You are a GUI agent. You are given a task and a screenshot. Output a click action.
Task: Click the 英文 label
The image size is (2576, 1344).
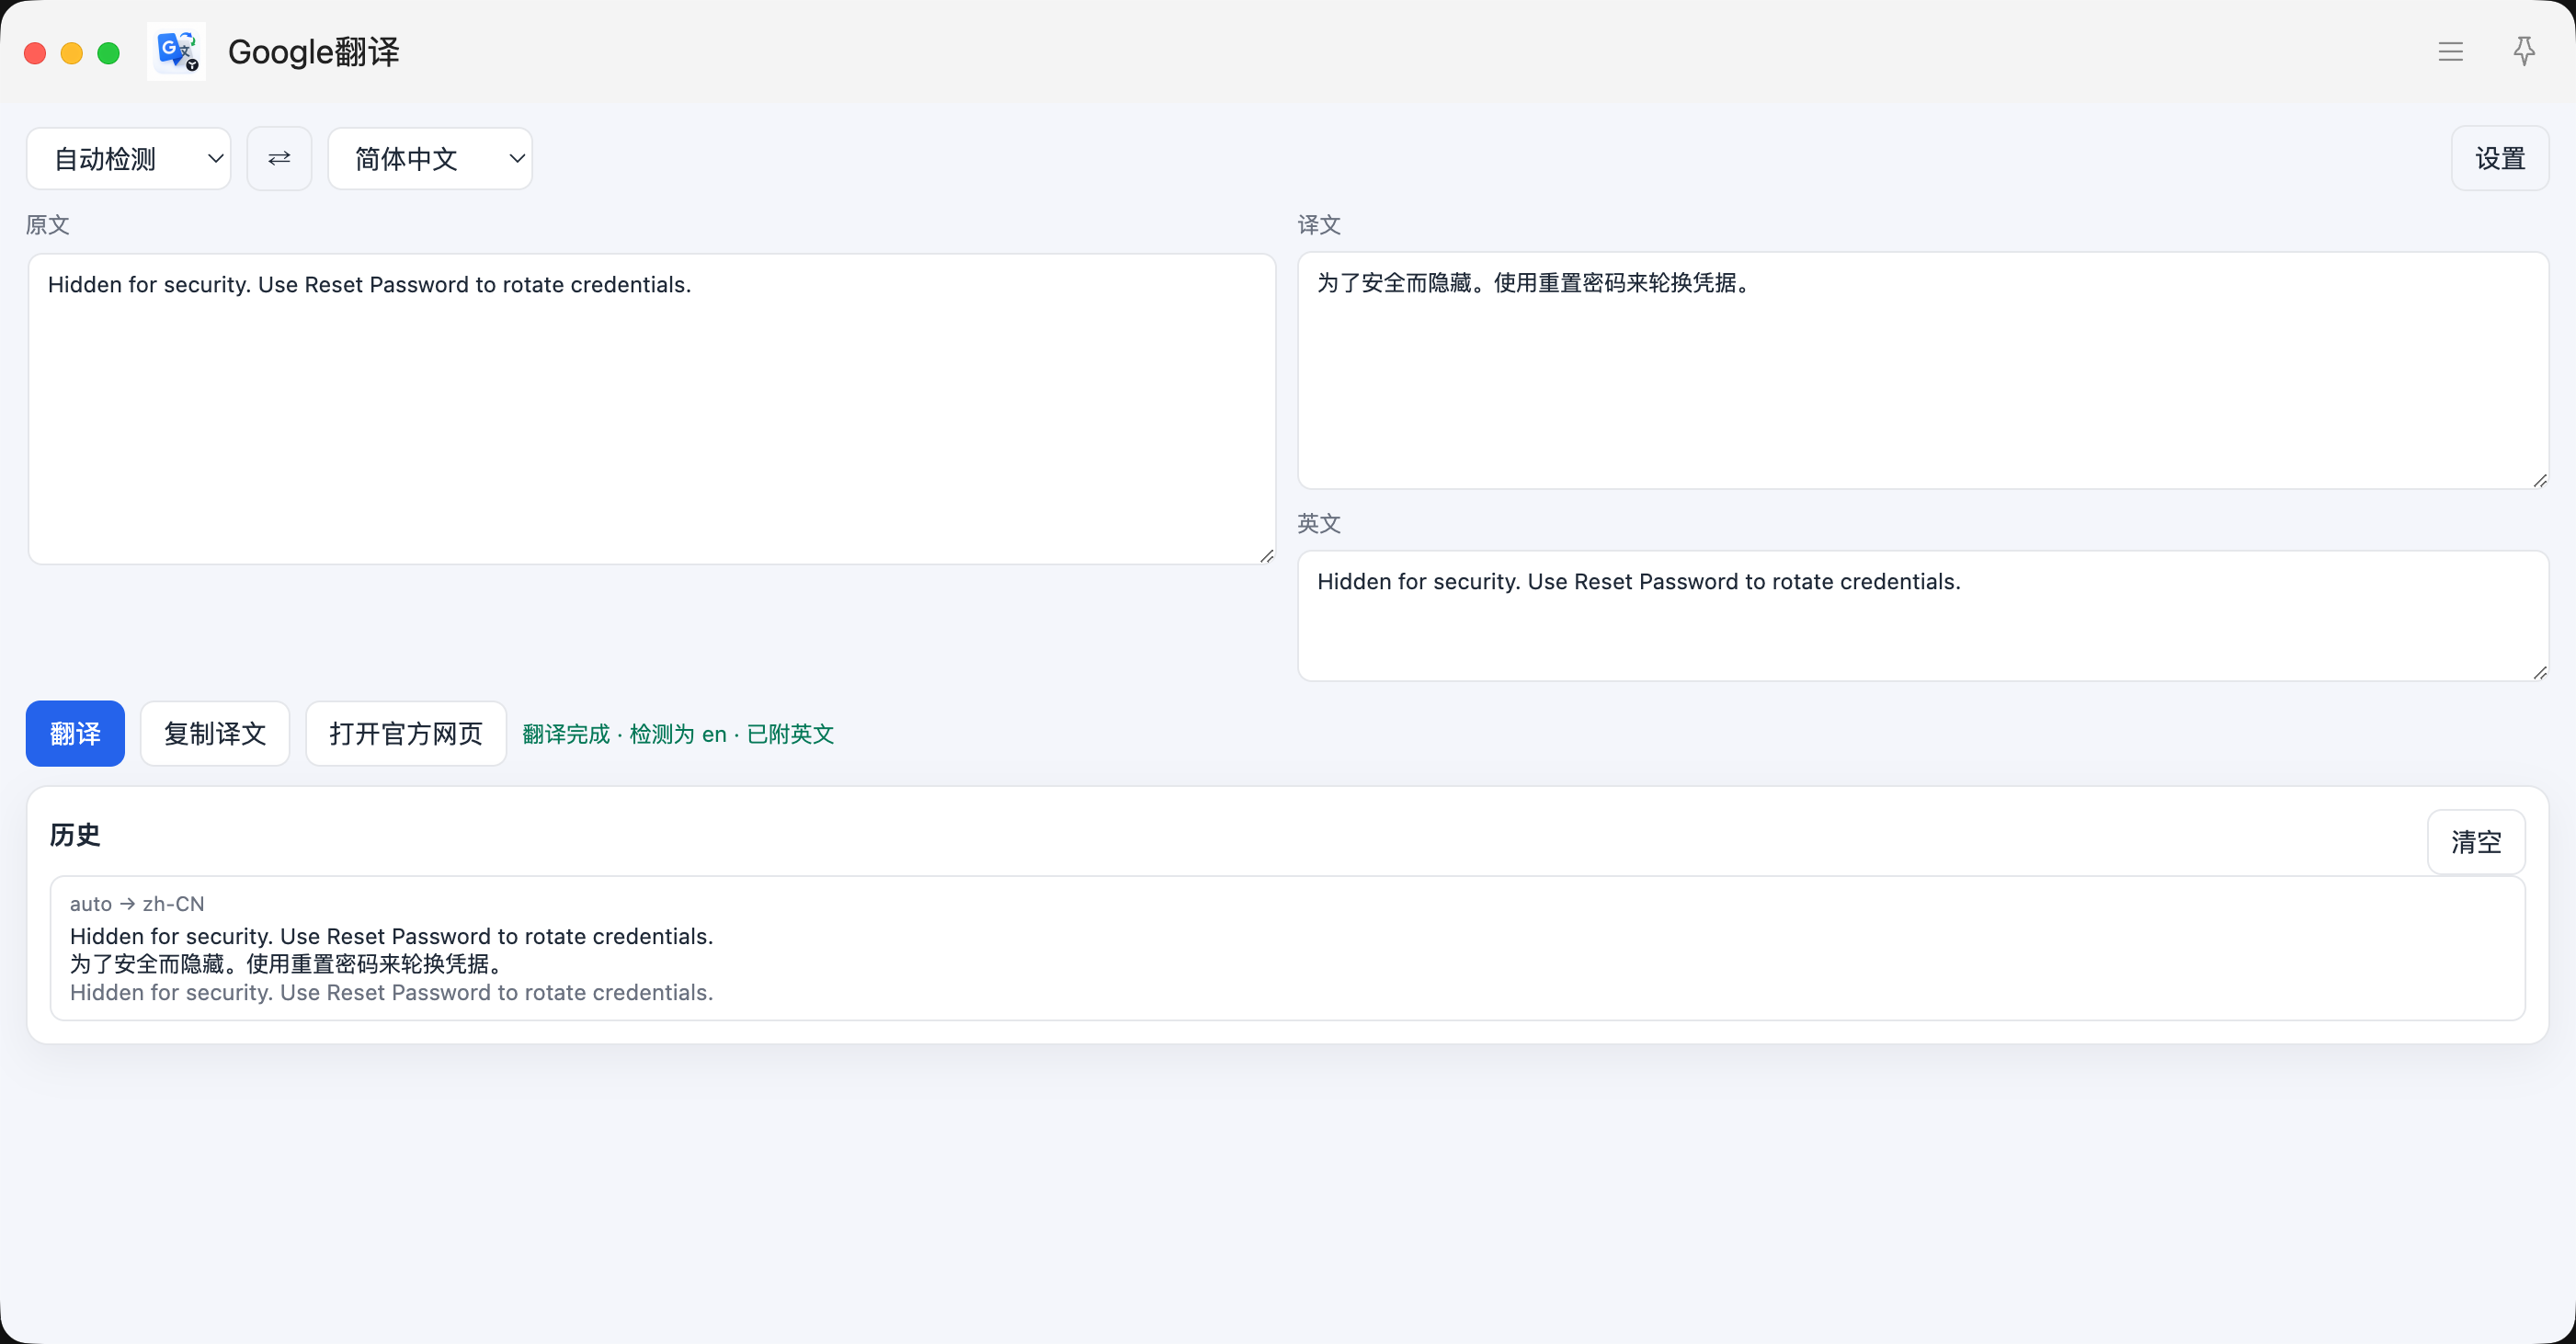coord(1319,523)
